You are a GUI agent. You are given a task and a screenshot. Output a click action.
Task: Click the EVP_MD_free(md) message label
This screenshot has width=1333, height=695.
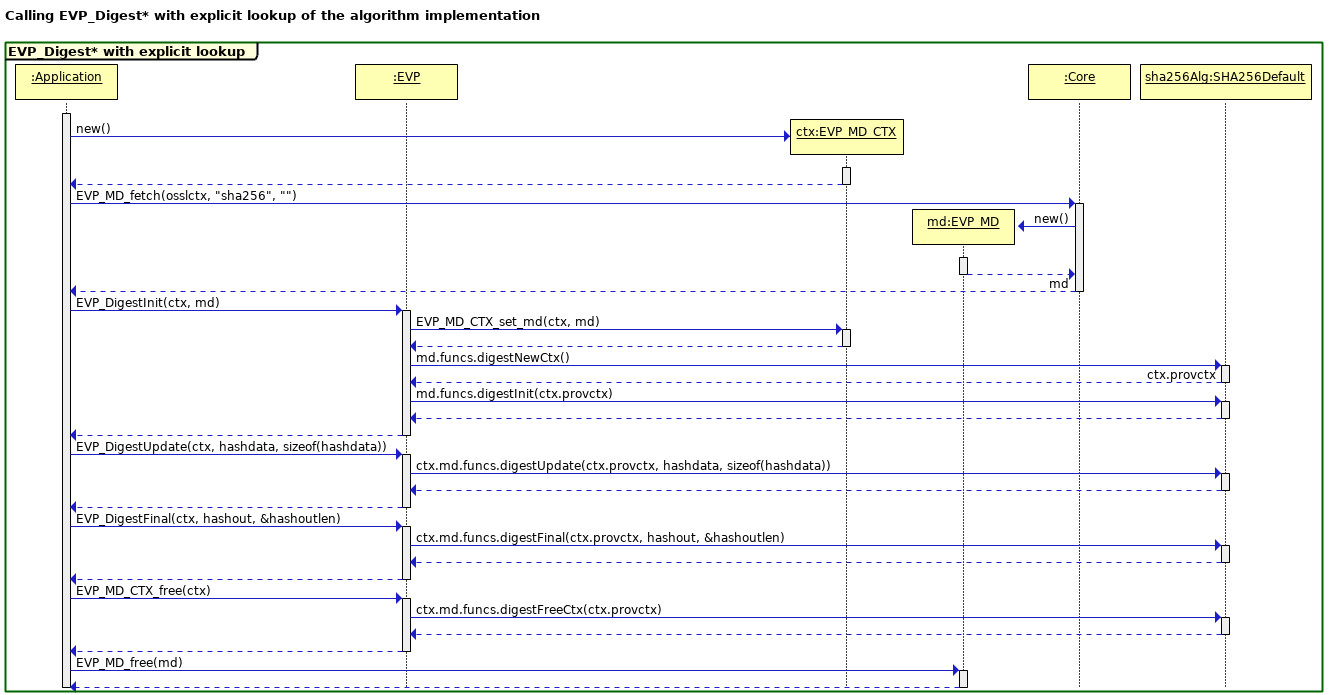pyautogui.click(x=129, y=662)
